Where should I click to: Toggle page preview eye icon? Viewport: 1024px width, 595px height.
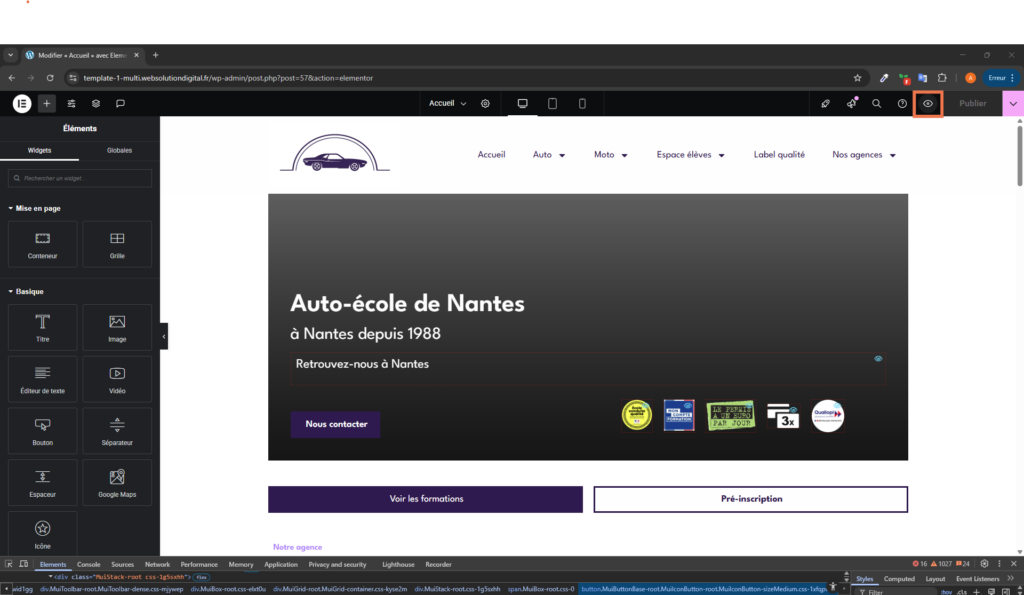coord(928,103)
